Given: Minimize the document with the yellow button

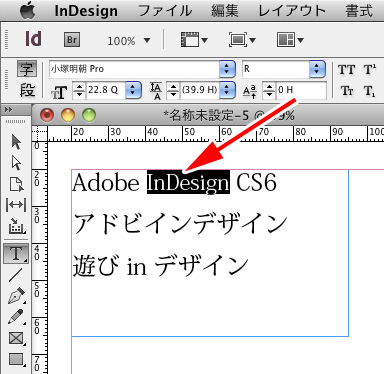Looking at the screenshot, I should 68,115.
